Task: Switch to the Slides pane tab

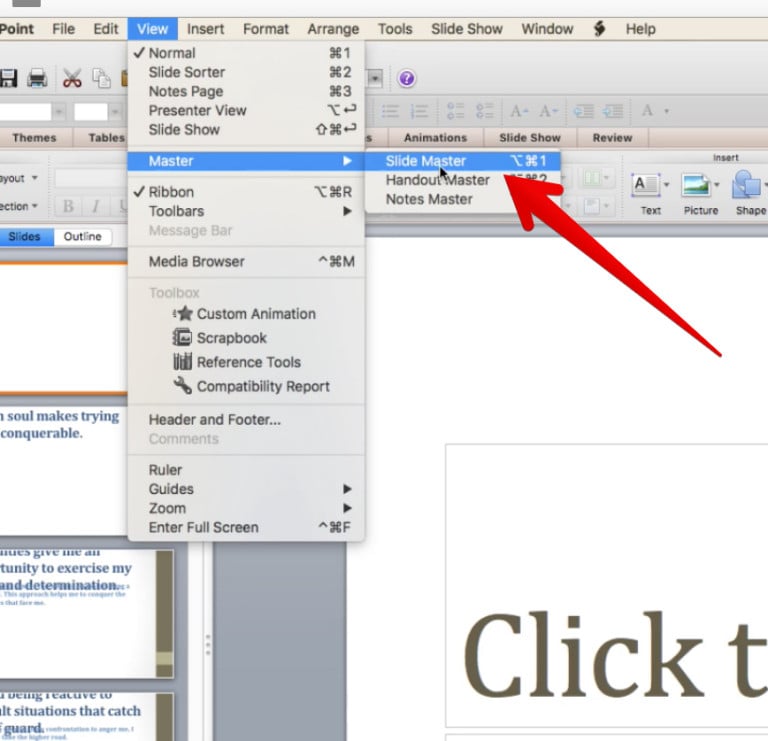Action: (x=24, y=237)
